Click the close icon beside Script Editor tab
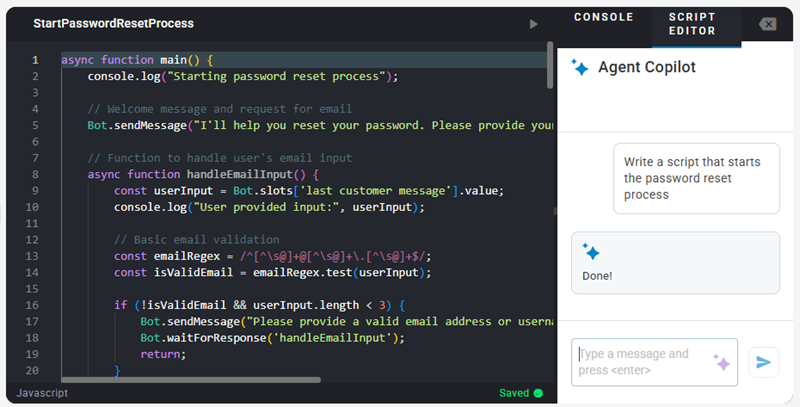The width and height of the screenshot is (800, 407). pyautogui.click(x=767, y=24)
